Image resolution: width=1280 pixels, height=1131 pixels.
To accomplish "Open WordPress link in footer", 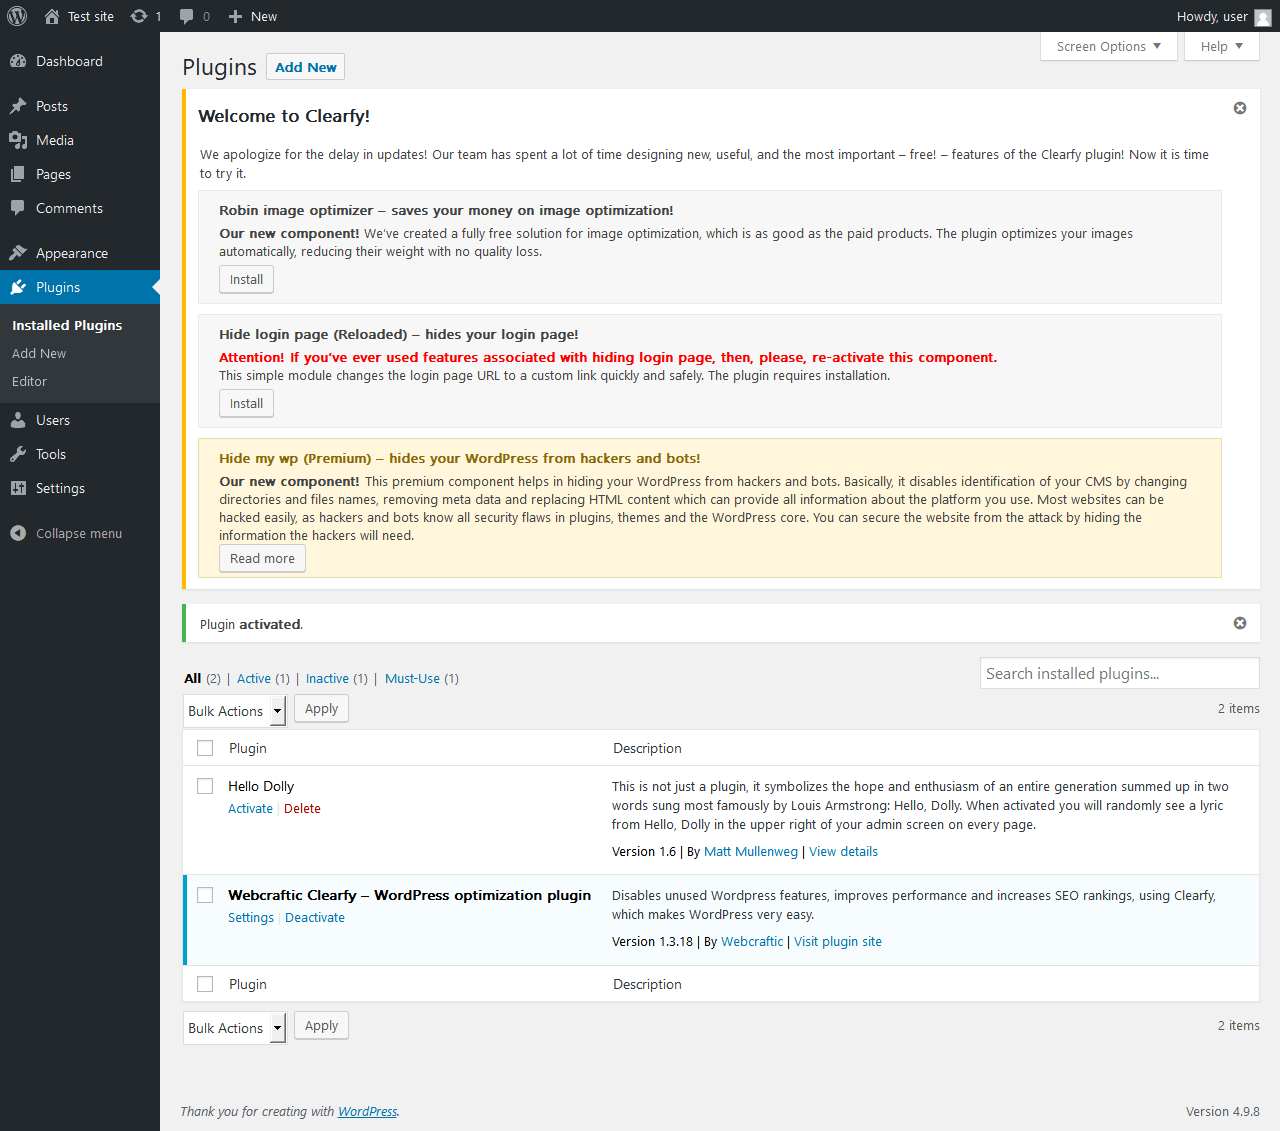I will point(367,1111).
